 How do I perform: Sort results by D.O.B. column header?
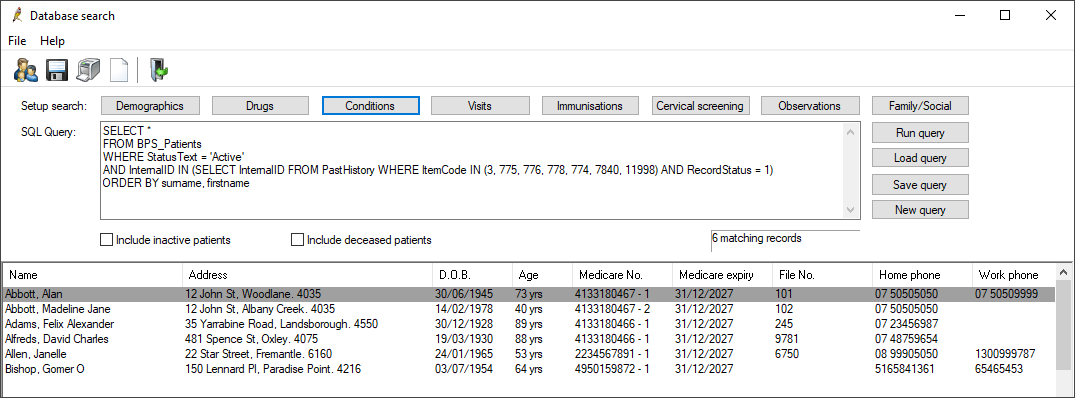(472, 275)
